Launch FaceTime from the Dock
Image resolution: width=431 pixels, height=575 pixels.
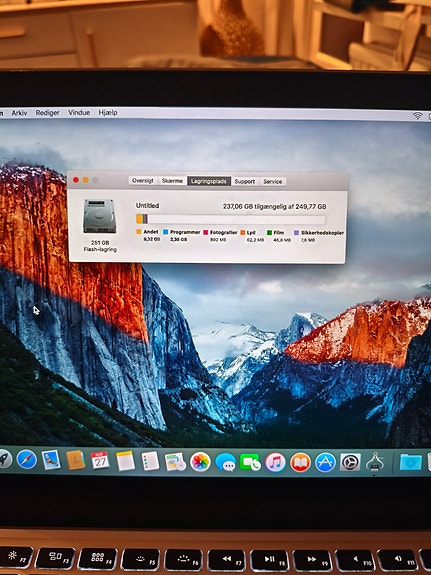(250, 462)
